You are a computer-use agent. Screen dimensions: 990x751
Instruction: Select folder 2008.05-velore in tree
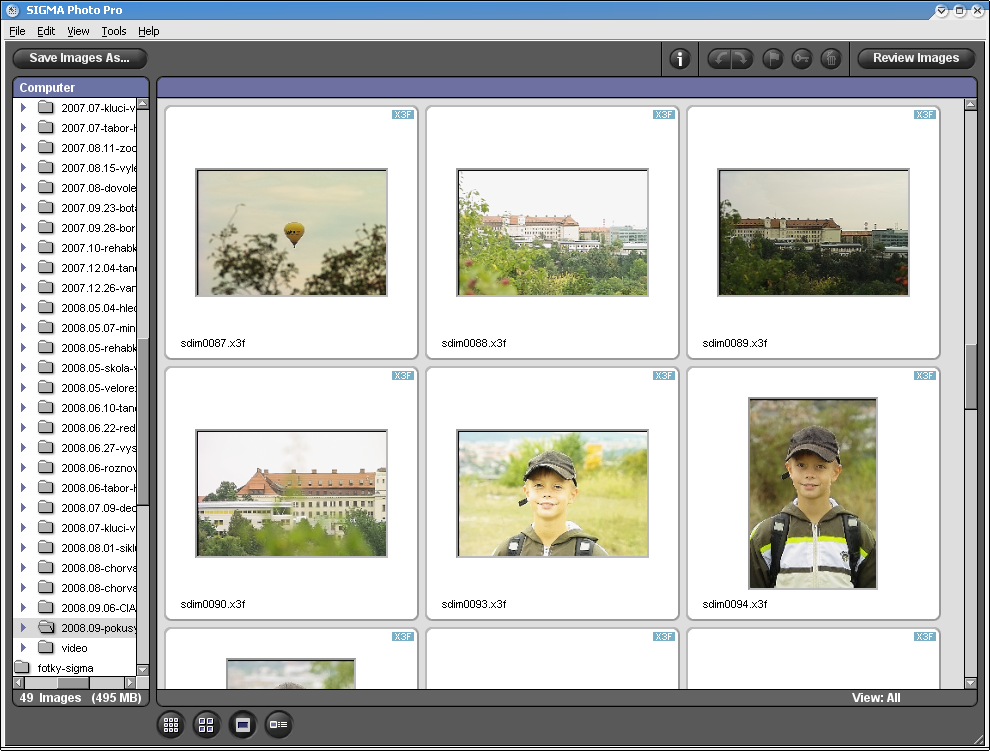[x=98, y=388]
